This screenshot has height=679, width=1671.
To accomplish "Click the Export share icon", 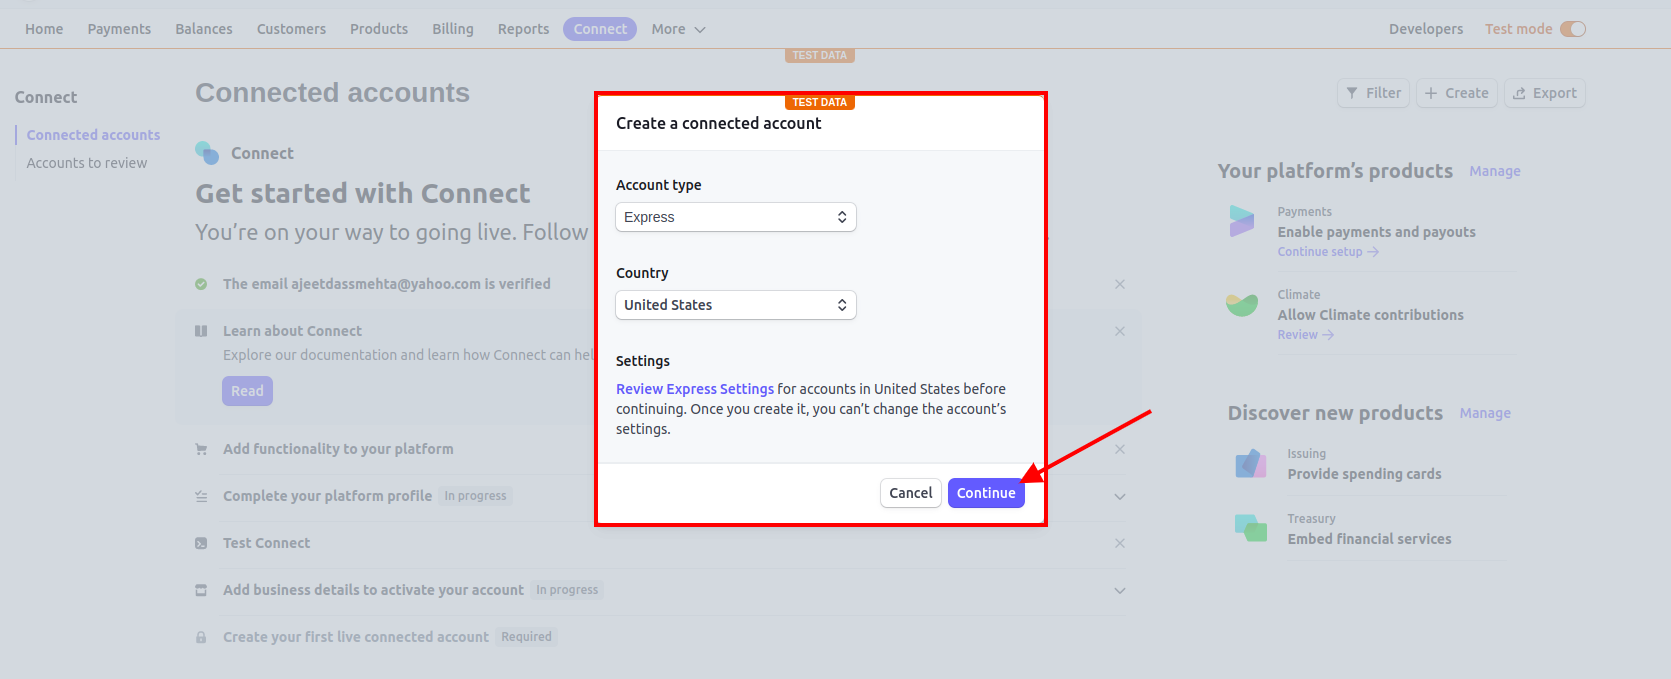I will [1520, 93].
